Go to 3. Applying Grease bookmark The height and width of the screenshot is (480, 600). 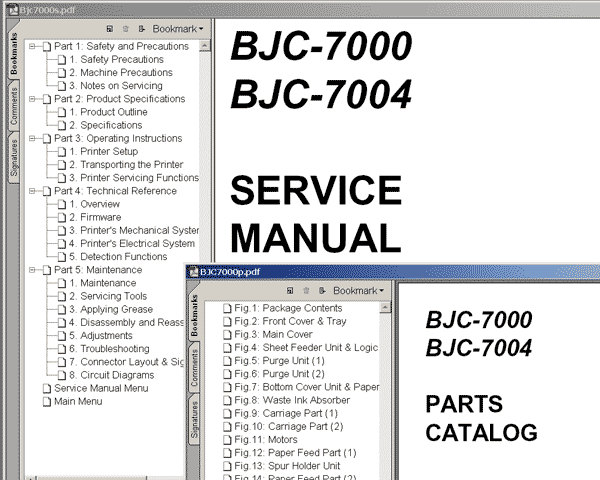[111, 309]
